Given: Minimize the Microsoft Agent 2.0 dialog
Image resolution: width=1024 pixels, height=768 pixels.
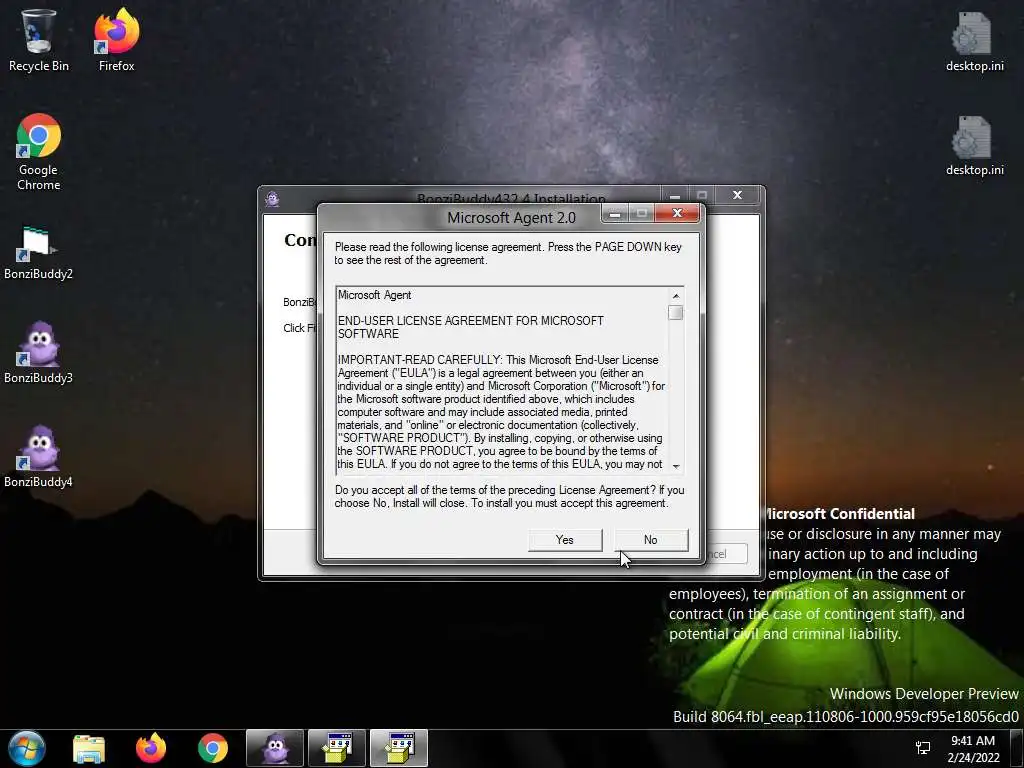Looking at the screenshot, I should [615, 214].
